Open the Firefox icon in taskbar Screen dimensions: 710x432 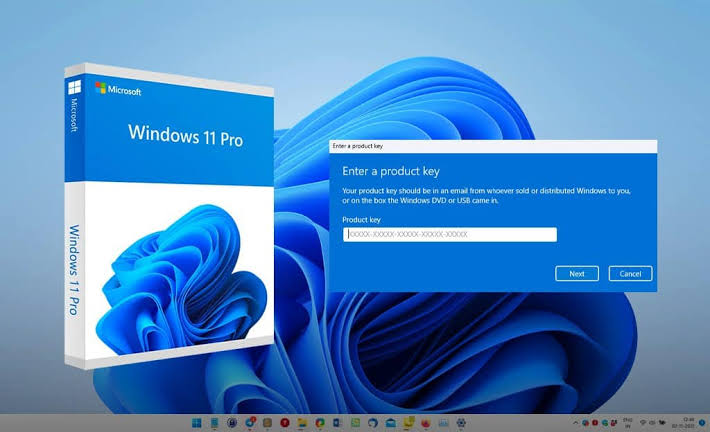pos(426,423)
